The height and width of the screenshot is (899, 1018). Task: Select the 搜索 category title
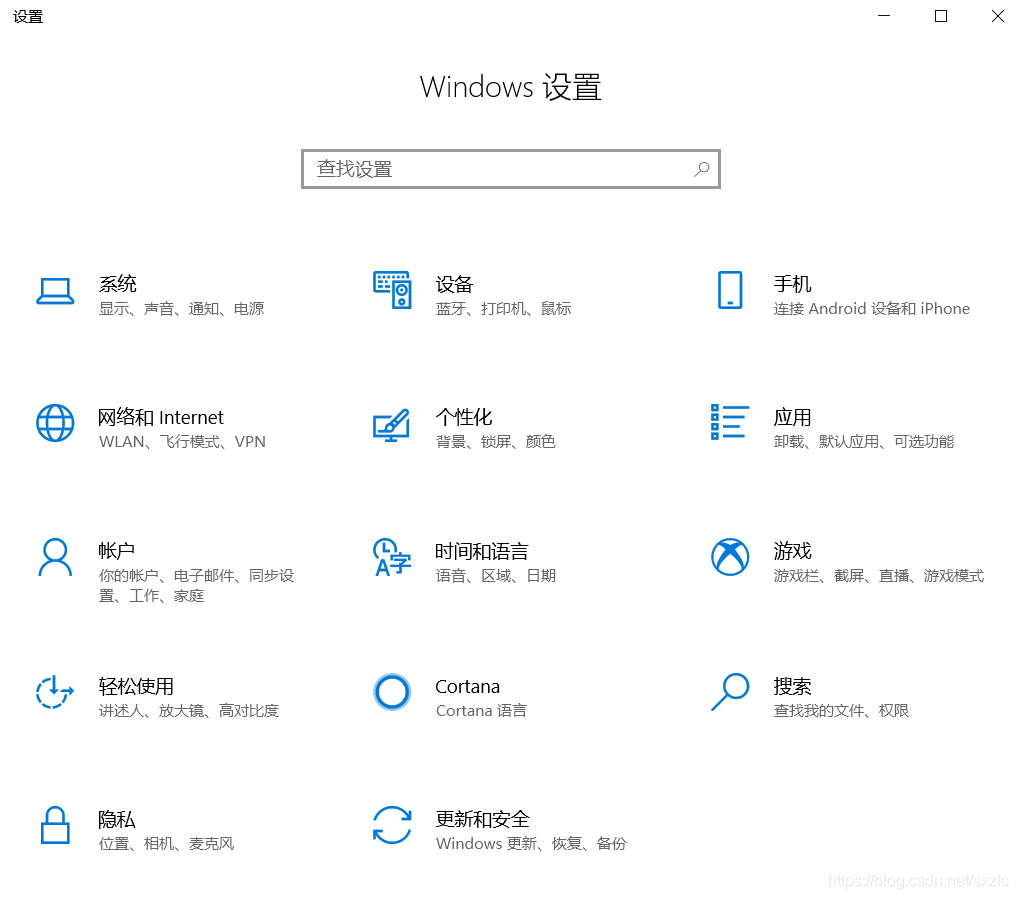pos(792,686)
